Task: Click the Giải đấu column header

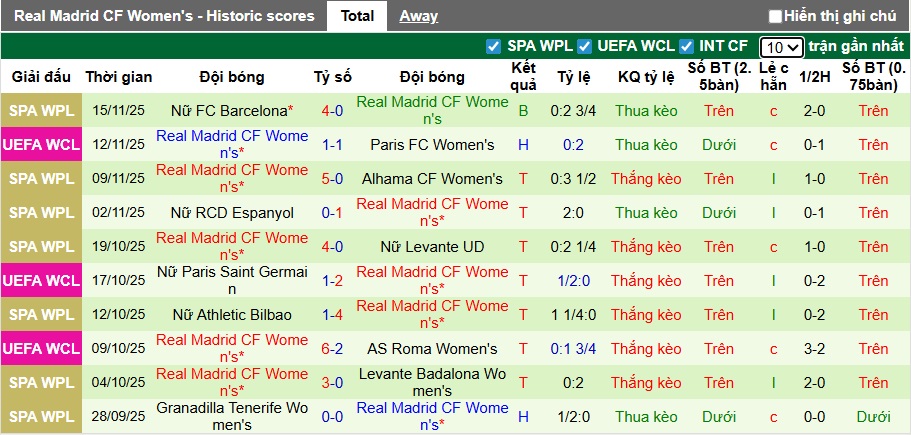Action: click(x=42, y=77)
